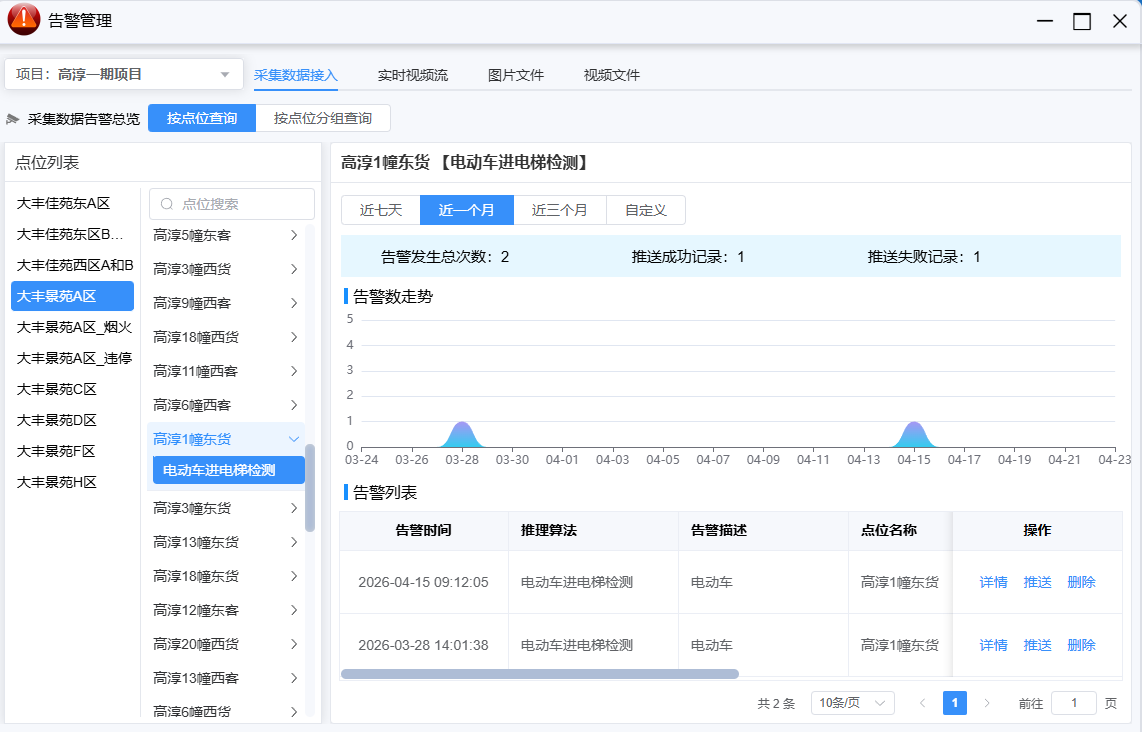Click the point list vertical scrollbar

pos(310,488)
